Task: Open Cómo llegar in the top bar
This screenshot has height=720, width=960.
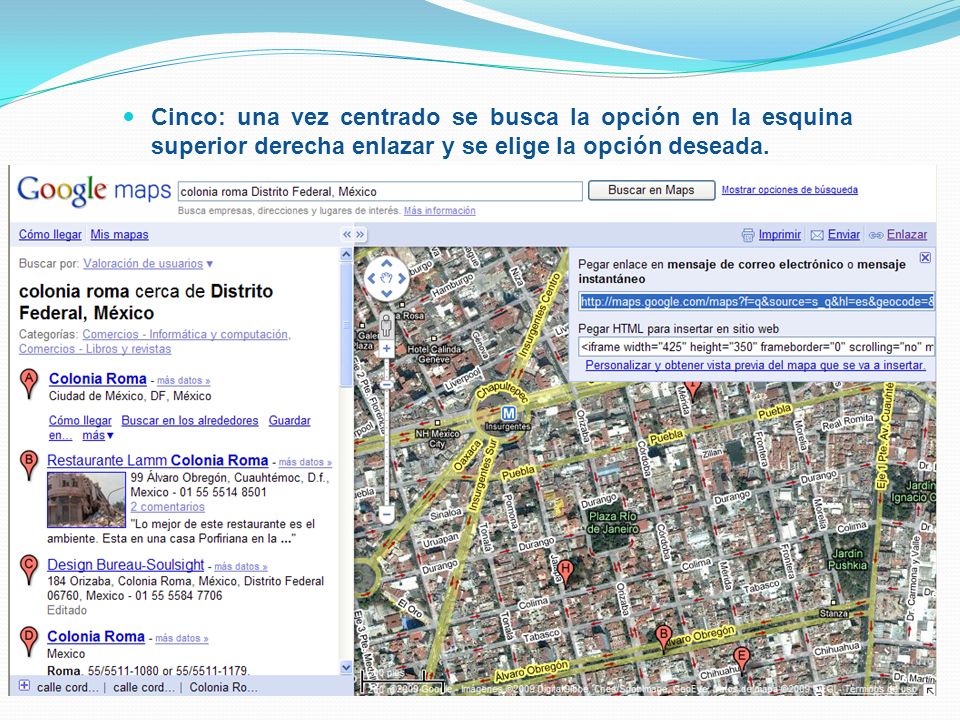Action: (50, 234)
